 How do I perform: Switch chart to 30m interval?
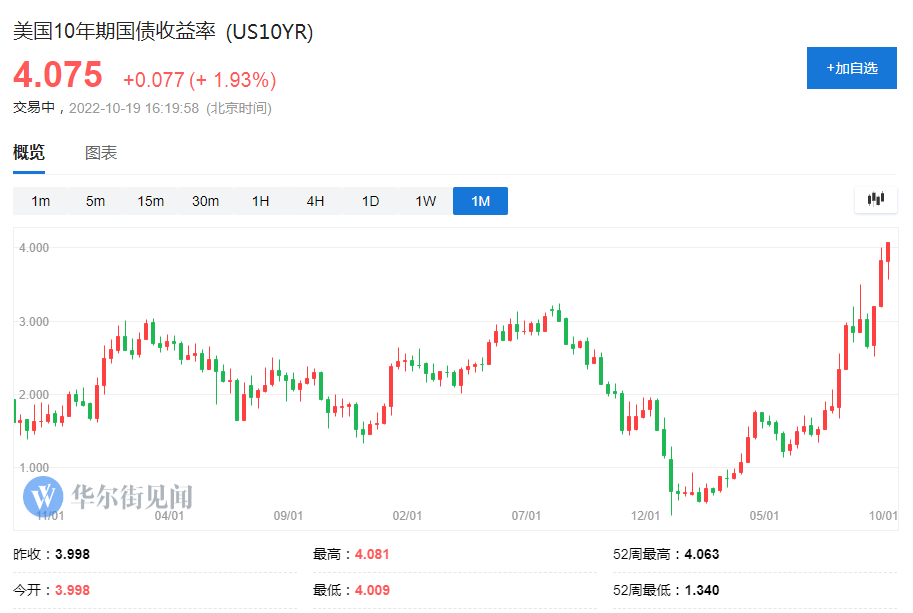[x=206, y=201]
